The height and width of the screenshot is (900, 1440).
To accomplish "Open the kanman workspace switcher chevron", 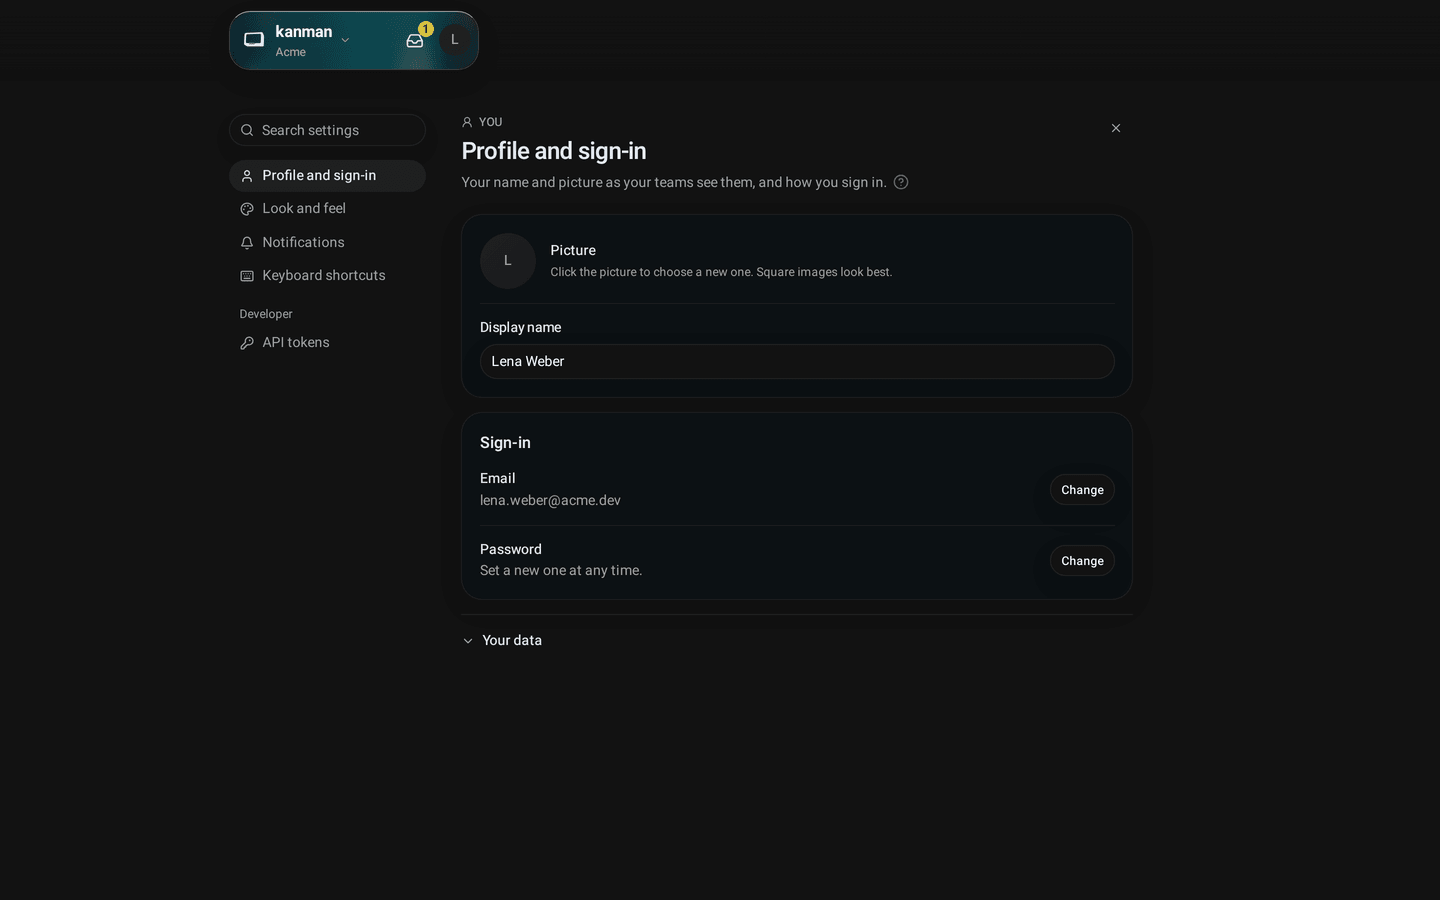I will 345,40.
